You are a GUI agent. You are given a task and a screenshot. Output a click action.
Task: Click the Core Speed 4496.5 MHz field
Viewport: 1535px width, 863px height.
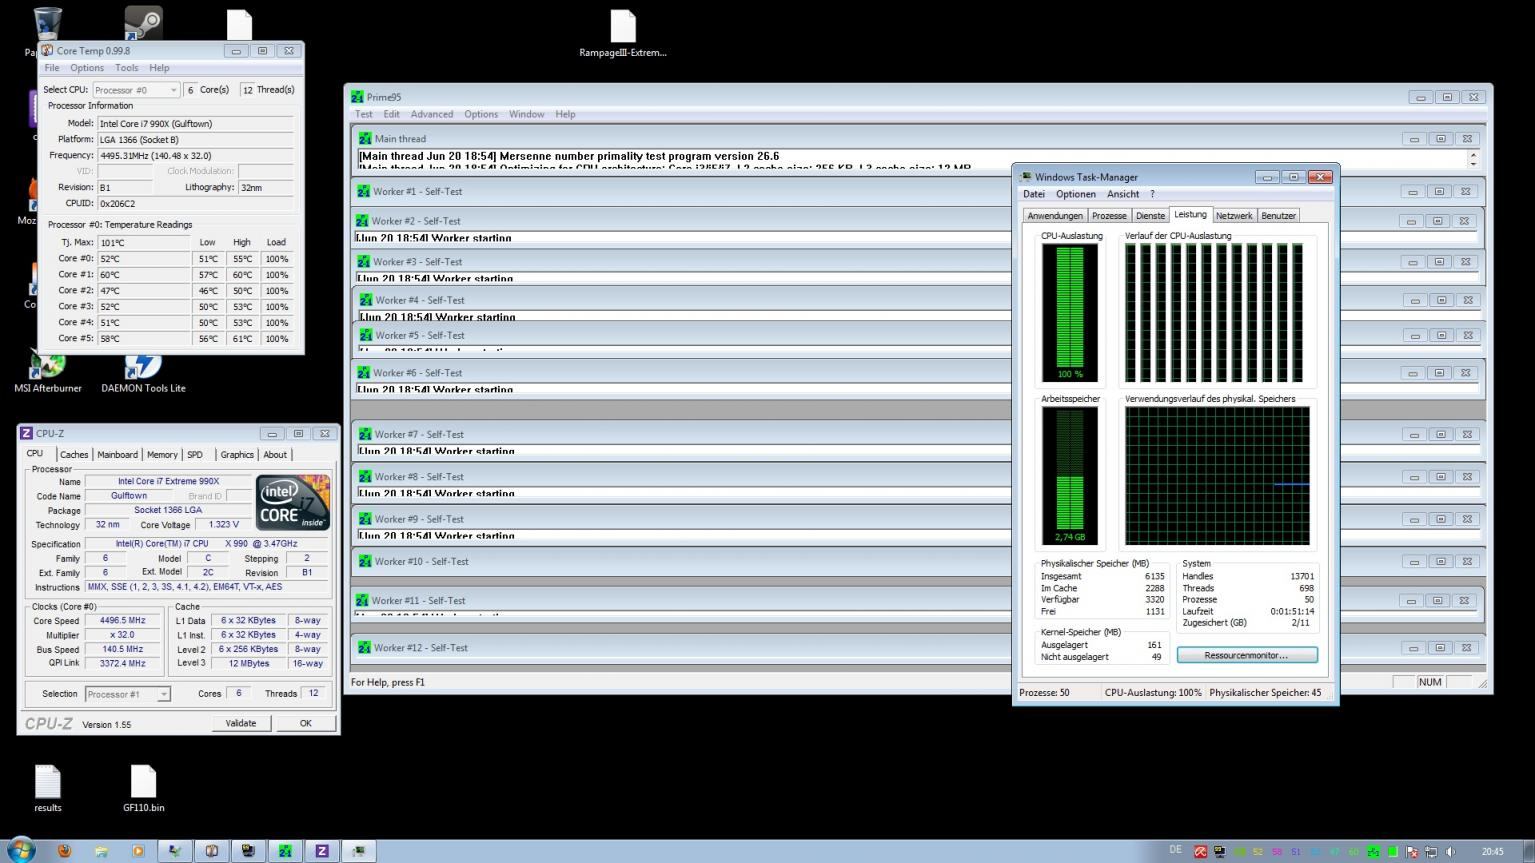coord(123,620)
